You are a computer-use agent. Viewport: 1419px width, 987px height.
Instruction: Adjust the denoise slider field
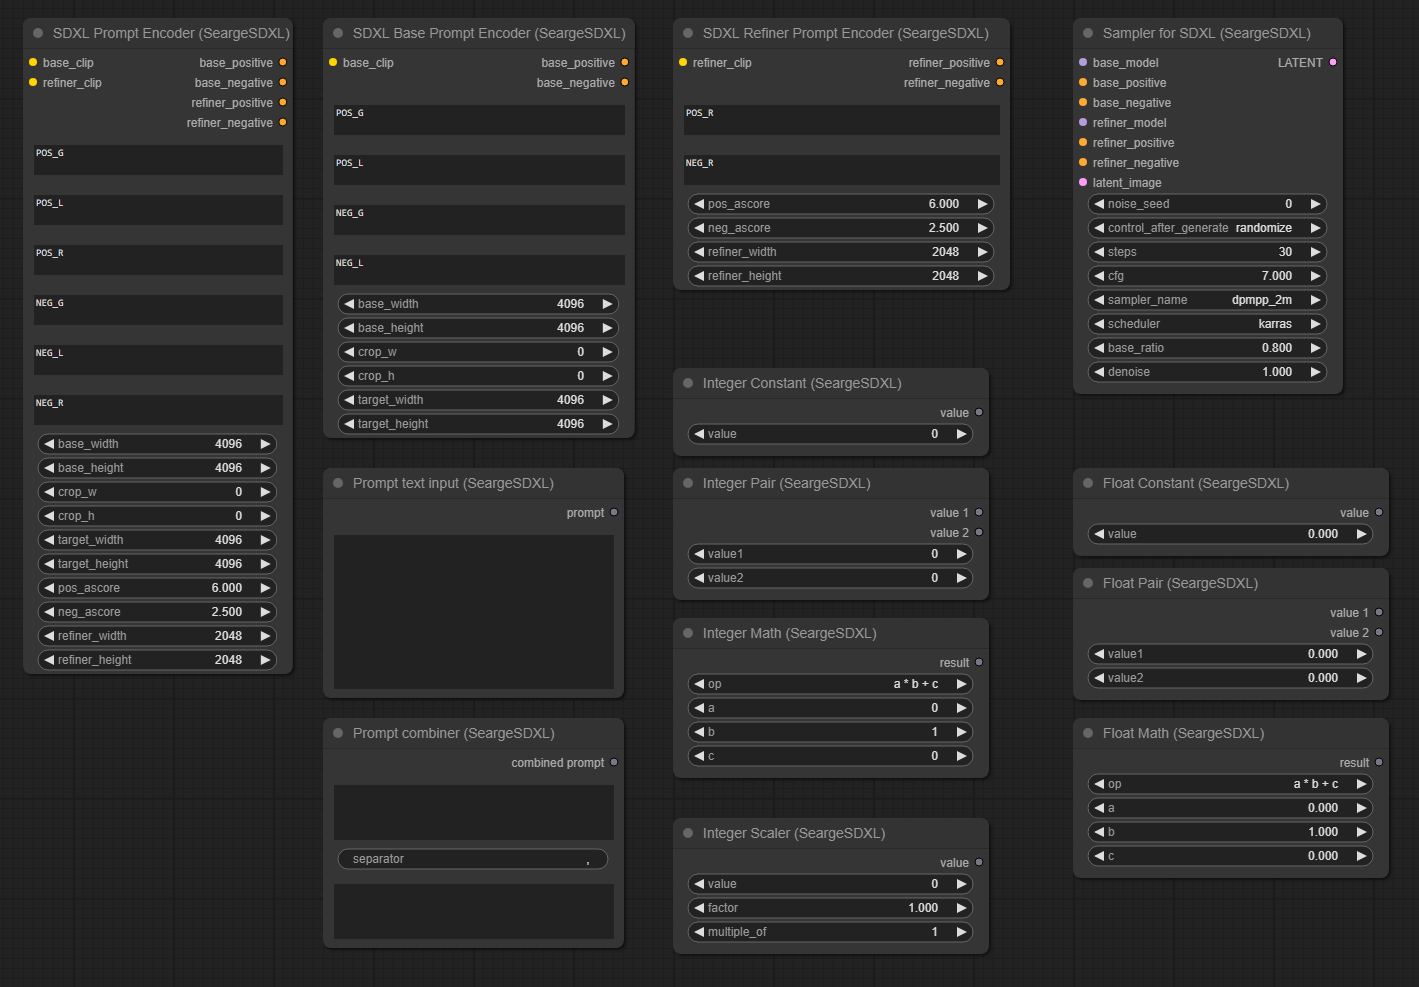point(1207,372)
